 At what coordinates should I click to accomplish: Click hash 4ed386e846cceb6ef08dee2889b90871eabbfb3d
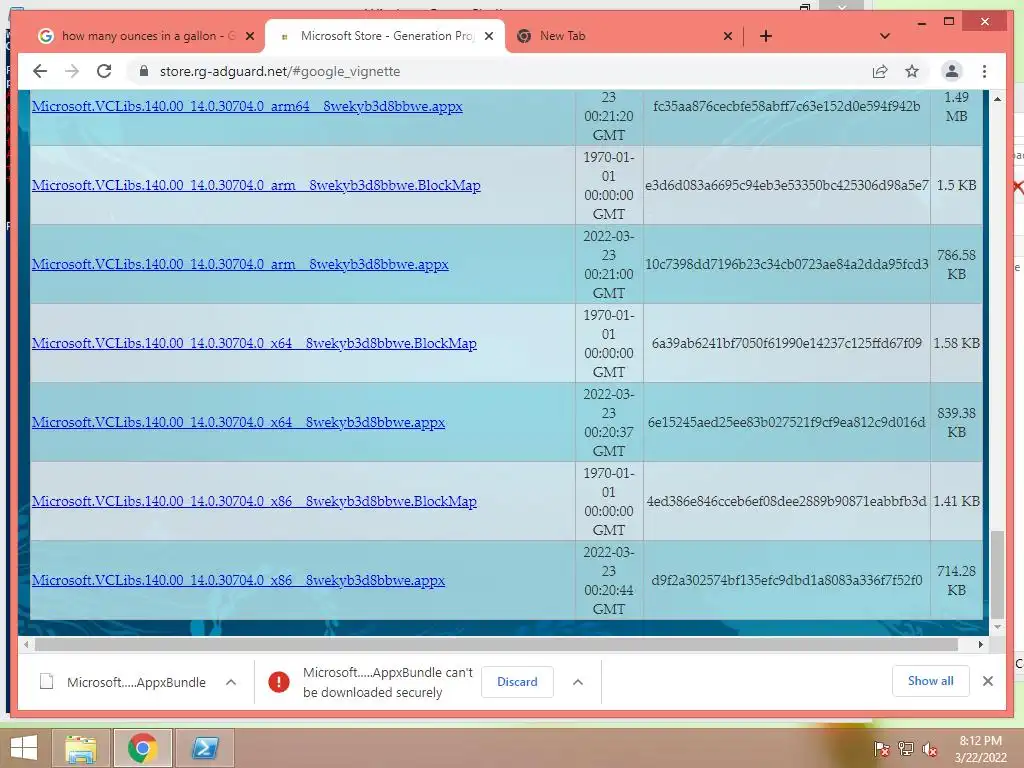coord(787,502)
